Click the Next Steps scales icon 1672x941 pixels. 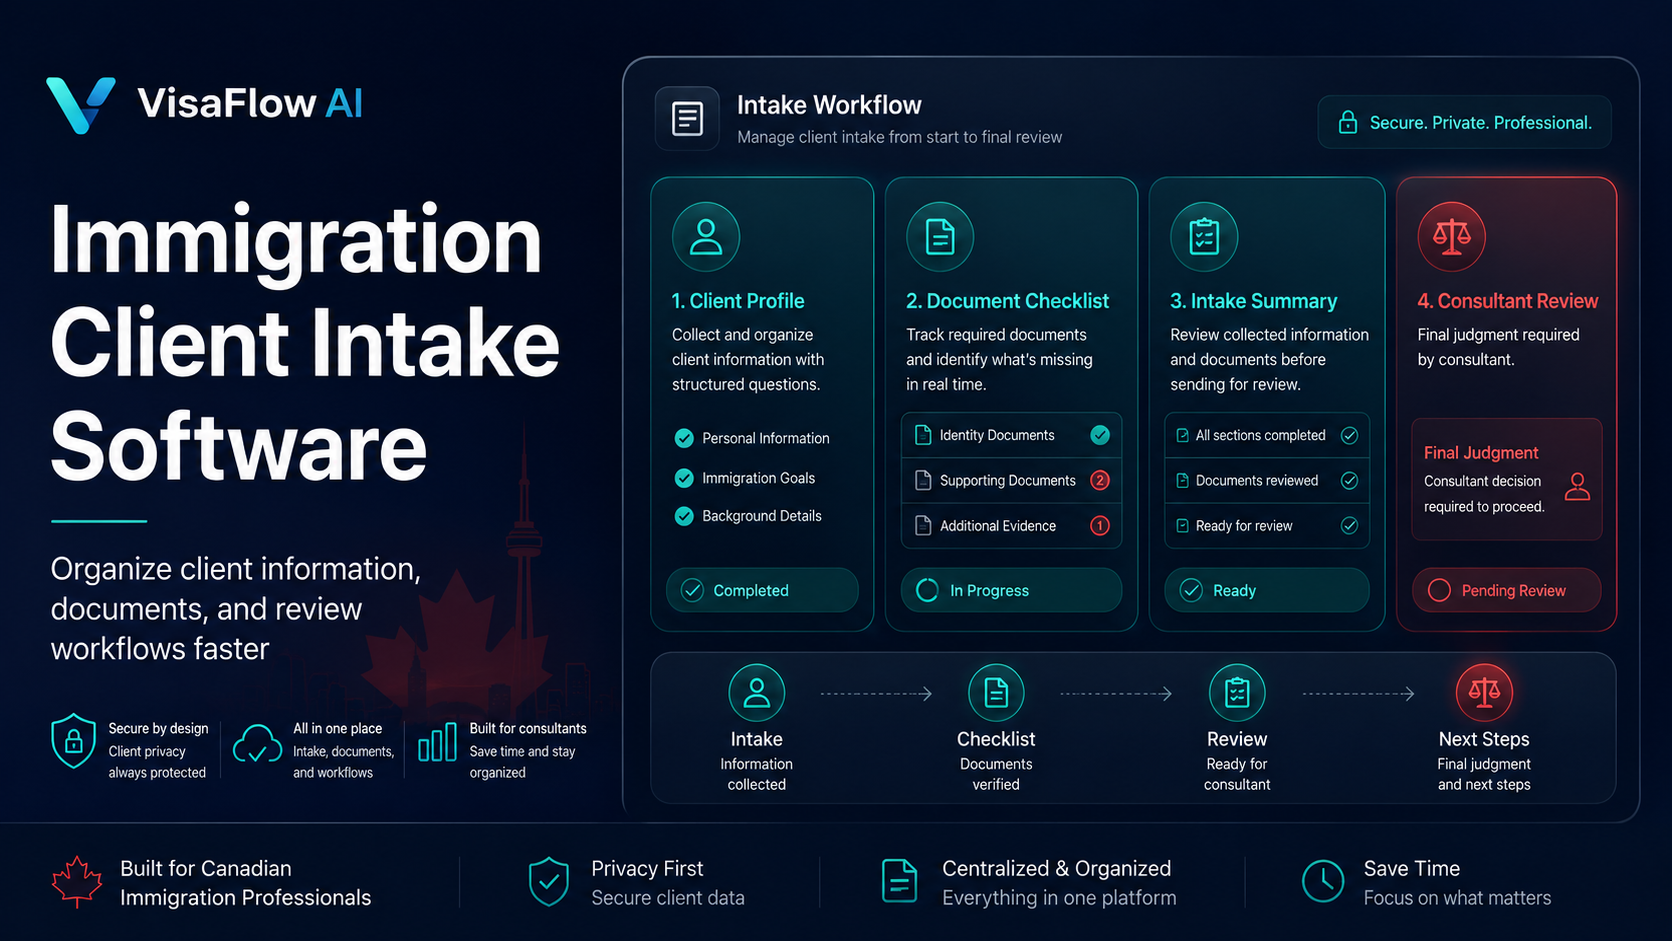[x=1484, y=692]
